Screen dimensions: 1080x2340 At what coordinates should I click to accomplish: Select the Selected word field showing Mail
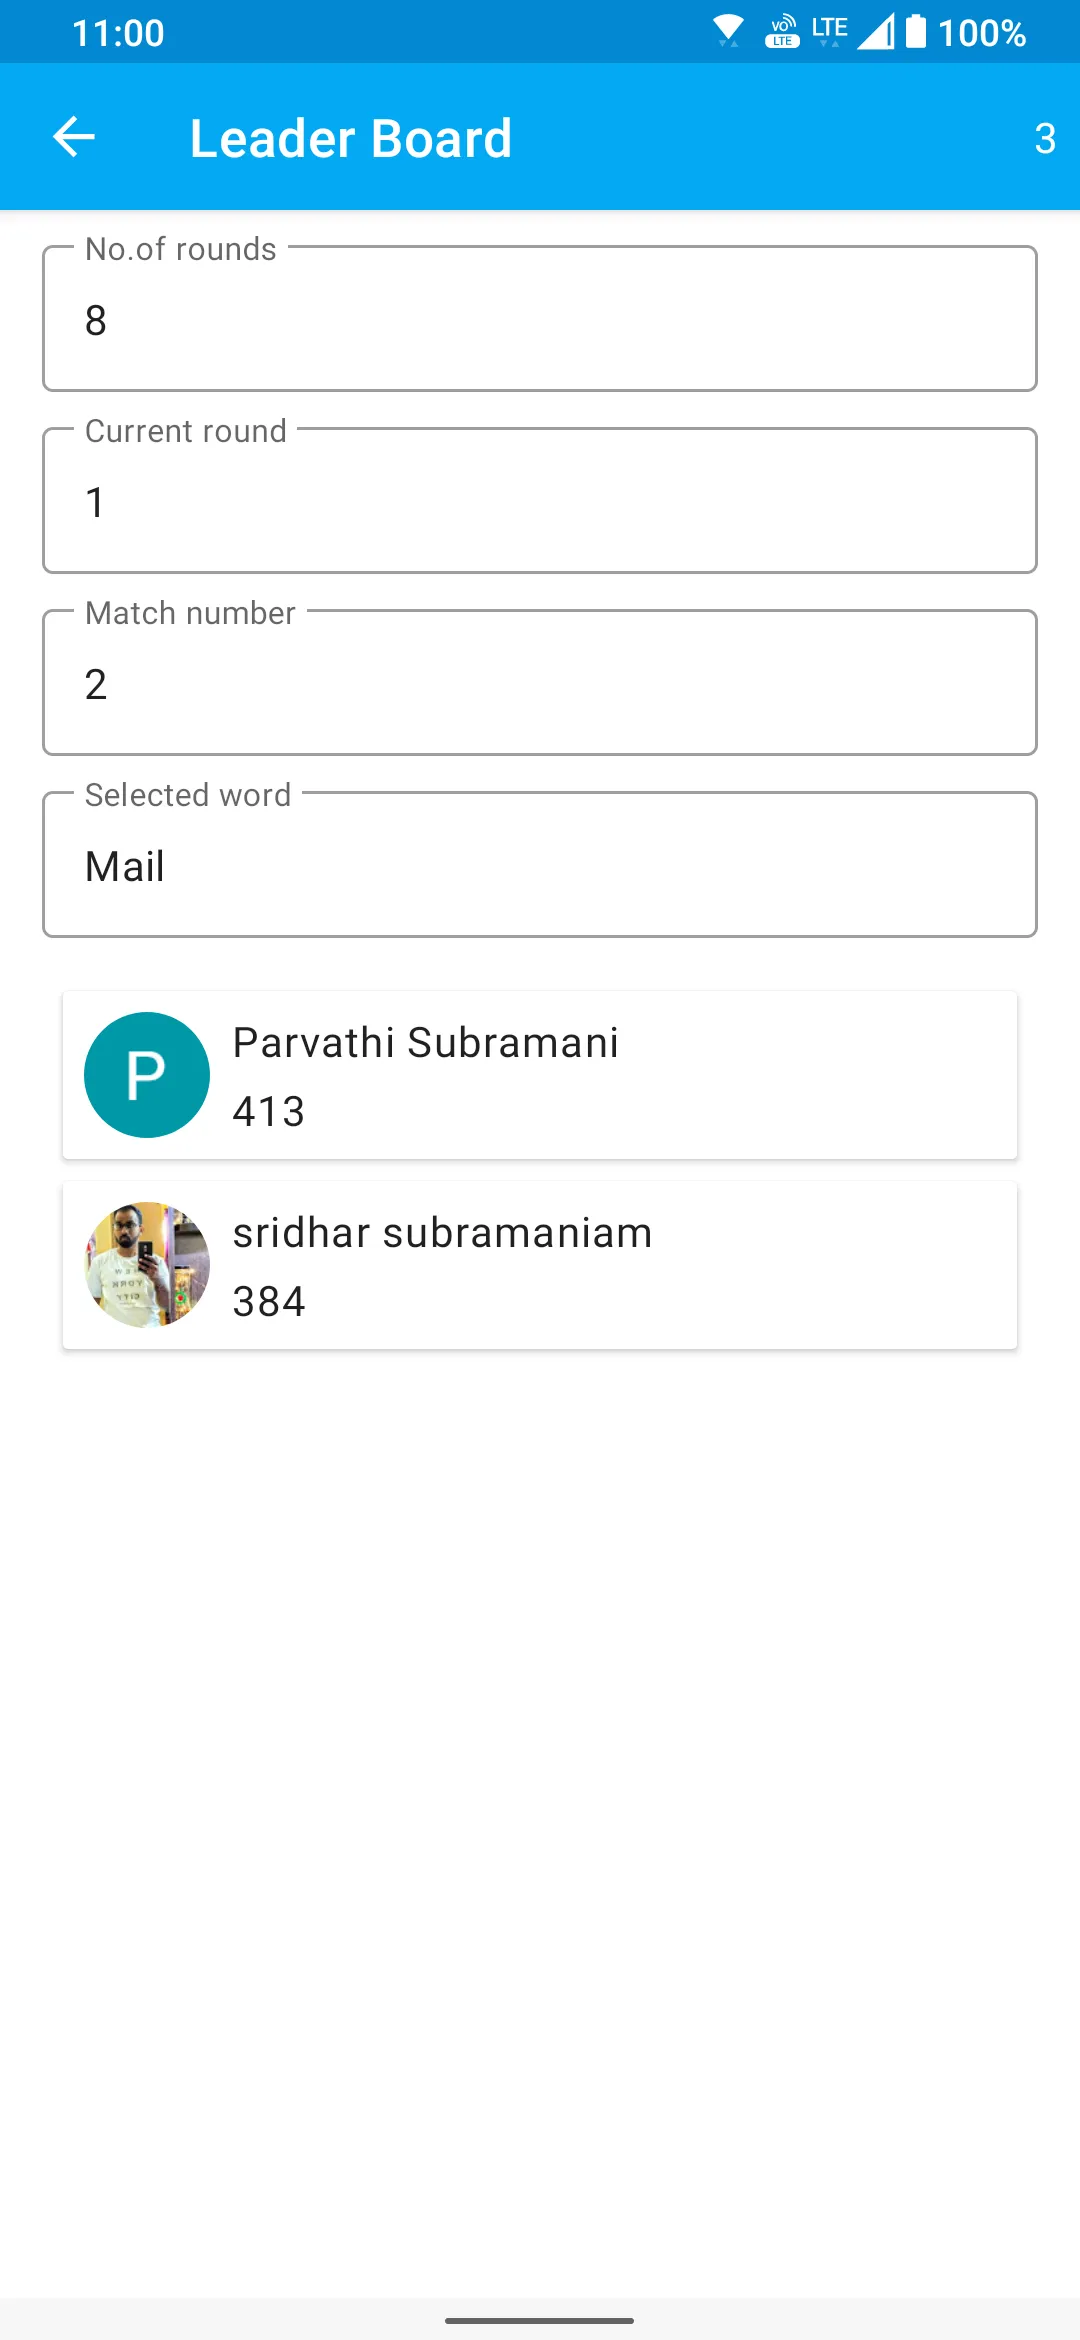(x=540, y=864)
